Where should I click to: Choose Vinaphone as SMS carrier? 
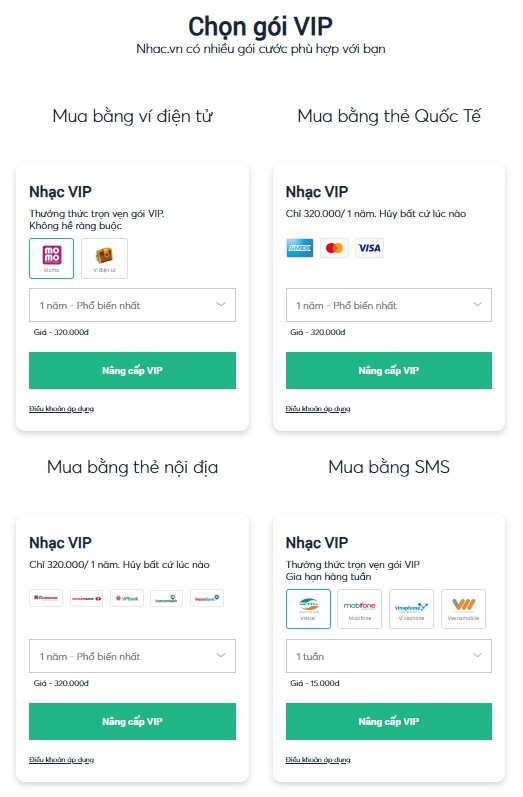pyautogui.click(x=411, y=609)
